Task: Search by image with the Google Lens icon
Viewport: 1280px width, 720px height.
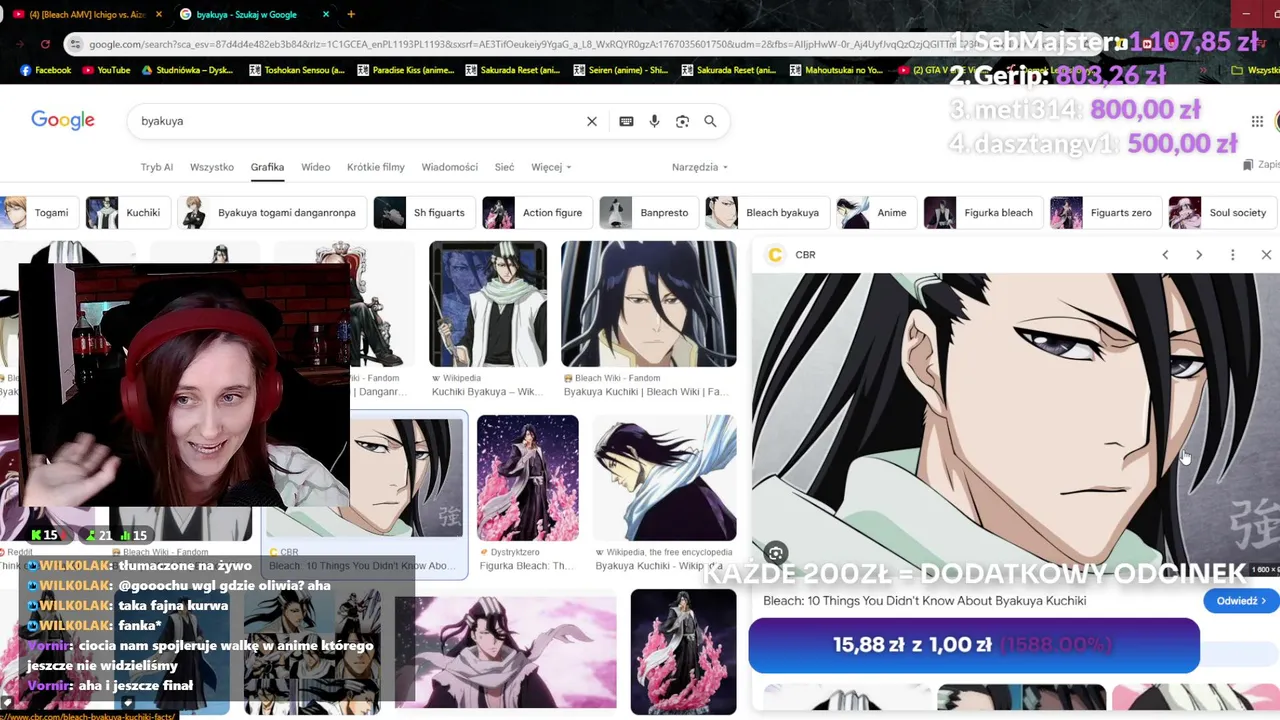Action: tap(682, 121)
